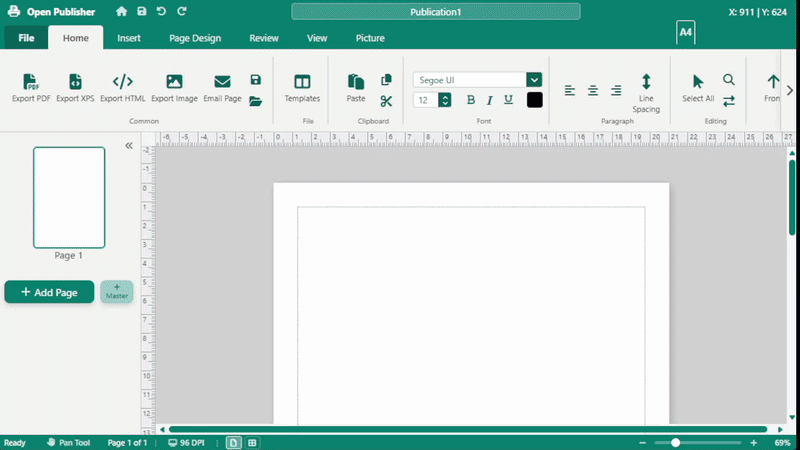The width and height of the screenshot is (800, 450).
Task: Undo the last action
Action: point(161,11)
